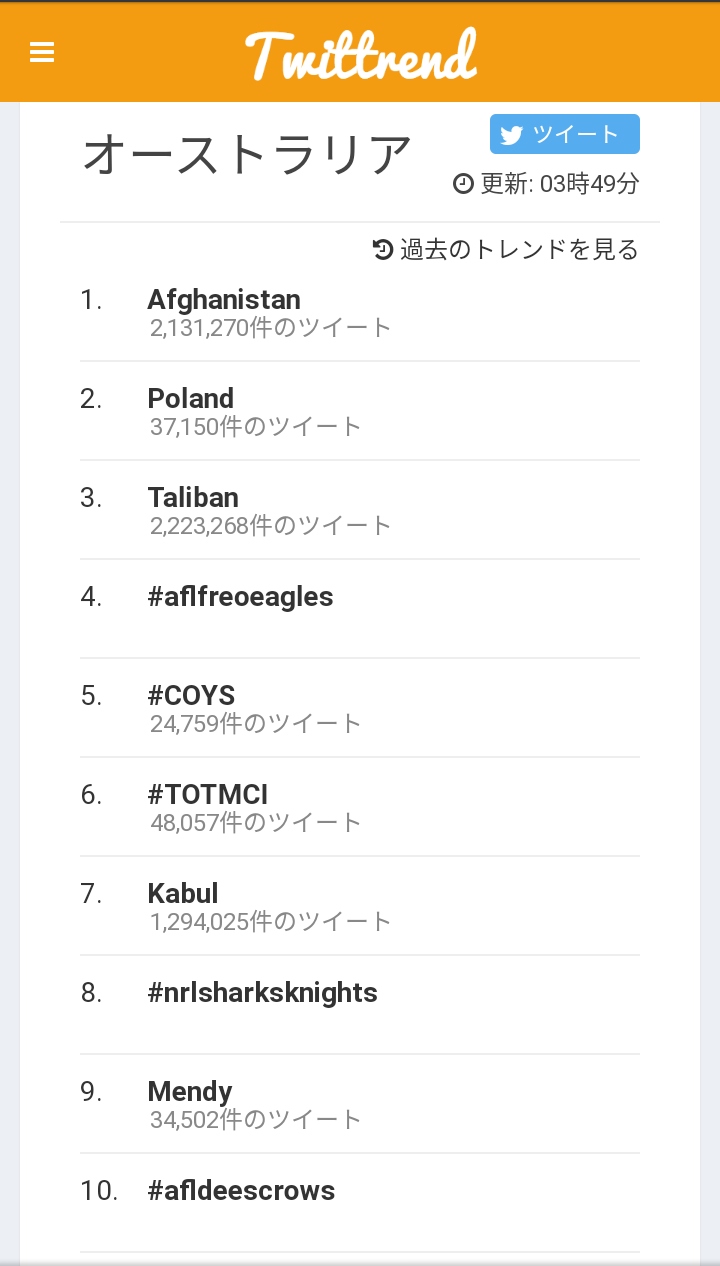Open the #afldeescrows hashtag trend
The image size is (720, 1266).
click(241, 1190)
